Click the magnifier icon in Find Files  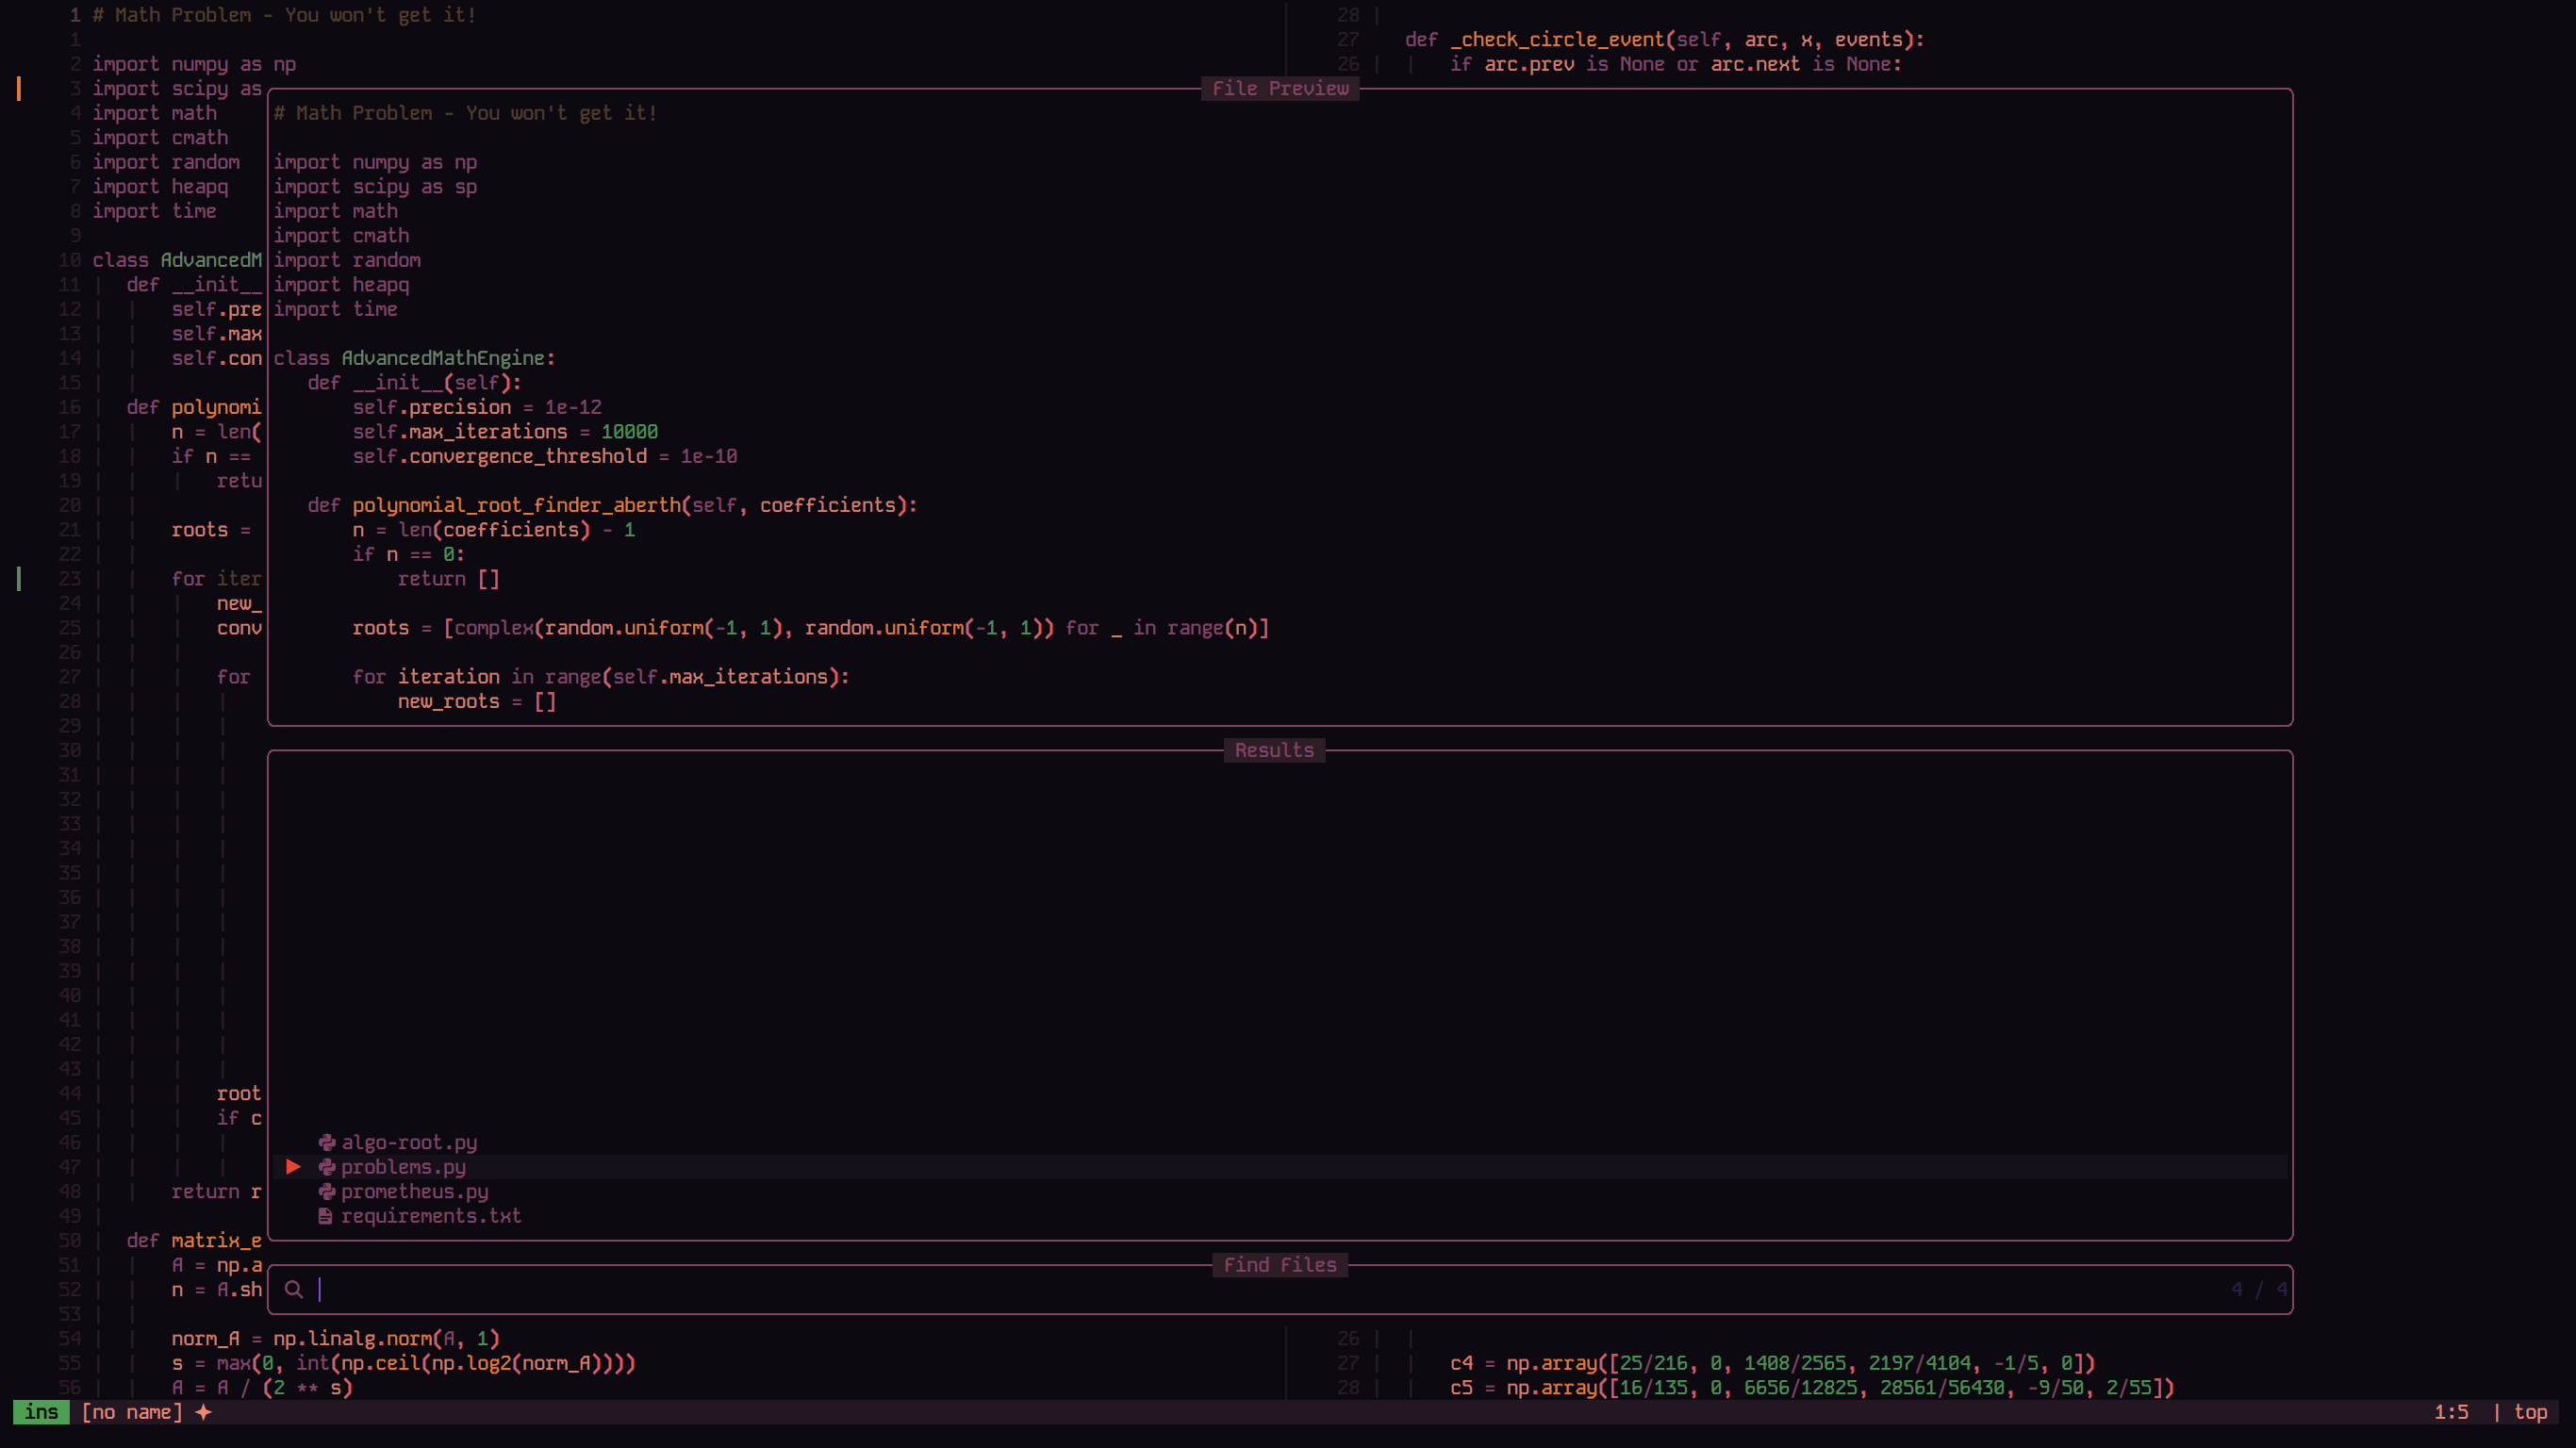click(294, 1289)
